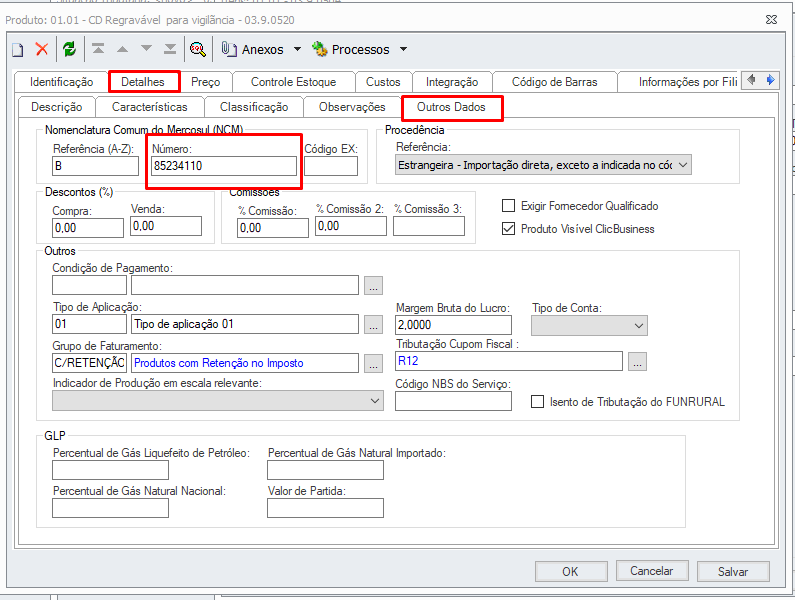Select the Observações sub-tab
Screen dimensions: 795x600
(x=352, y=107)
